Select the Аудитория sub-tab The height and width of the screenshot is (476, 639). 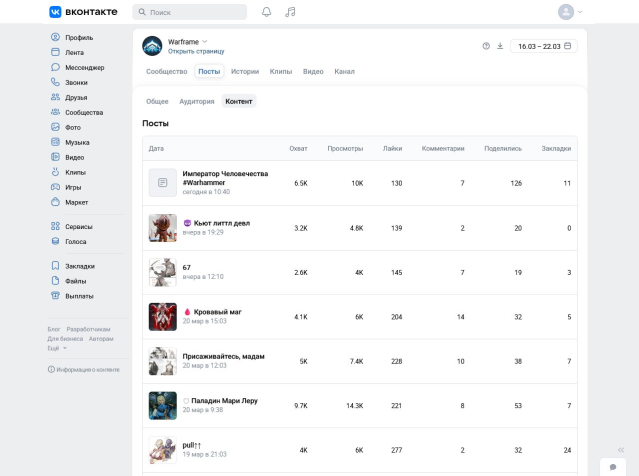tap(196, 101)
